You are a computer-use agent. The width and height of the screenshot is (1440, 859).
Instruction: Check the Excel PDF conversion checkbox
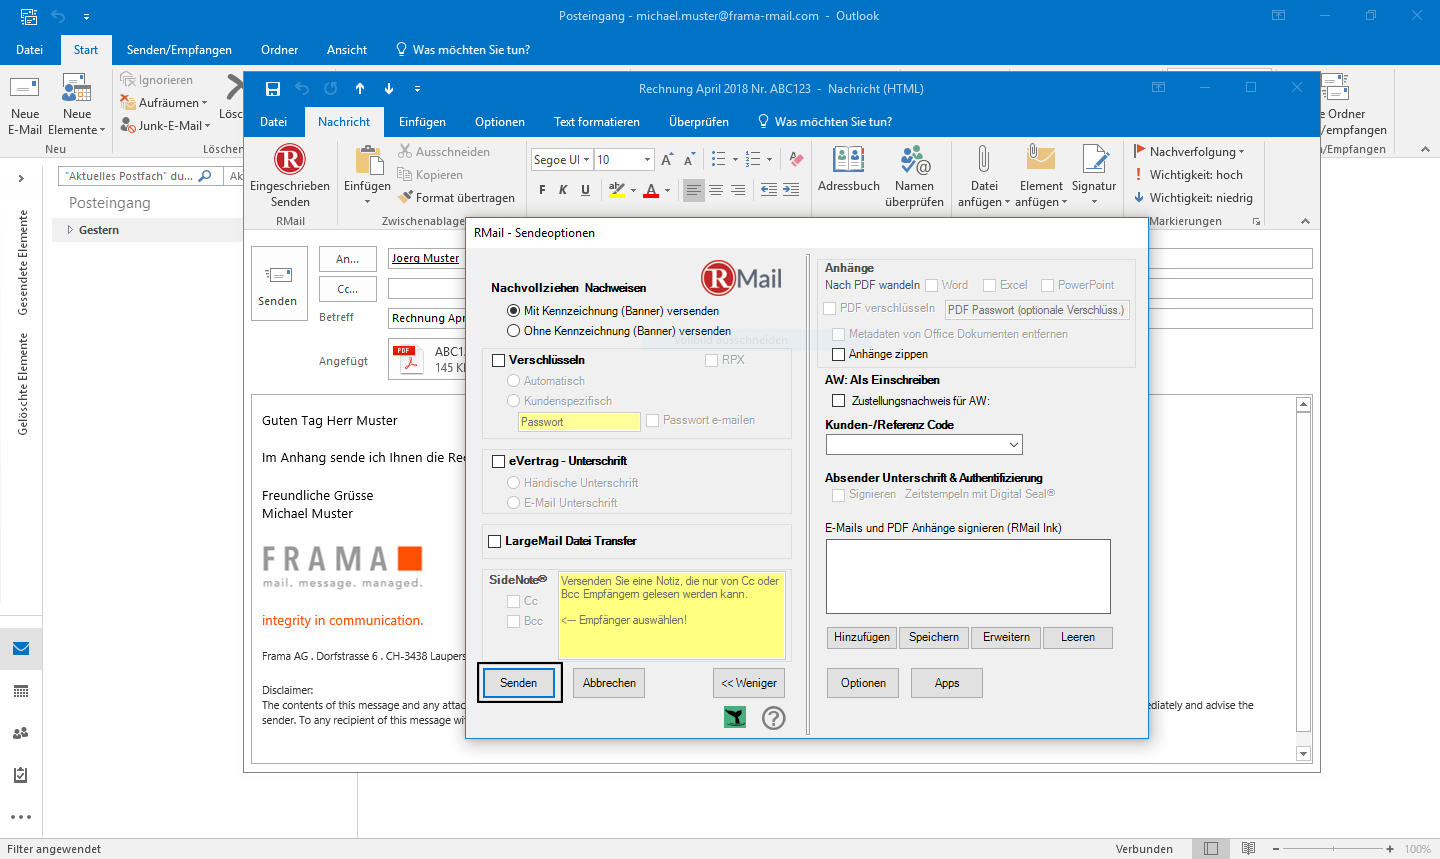coord(990,286)
